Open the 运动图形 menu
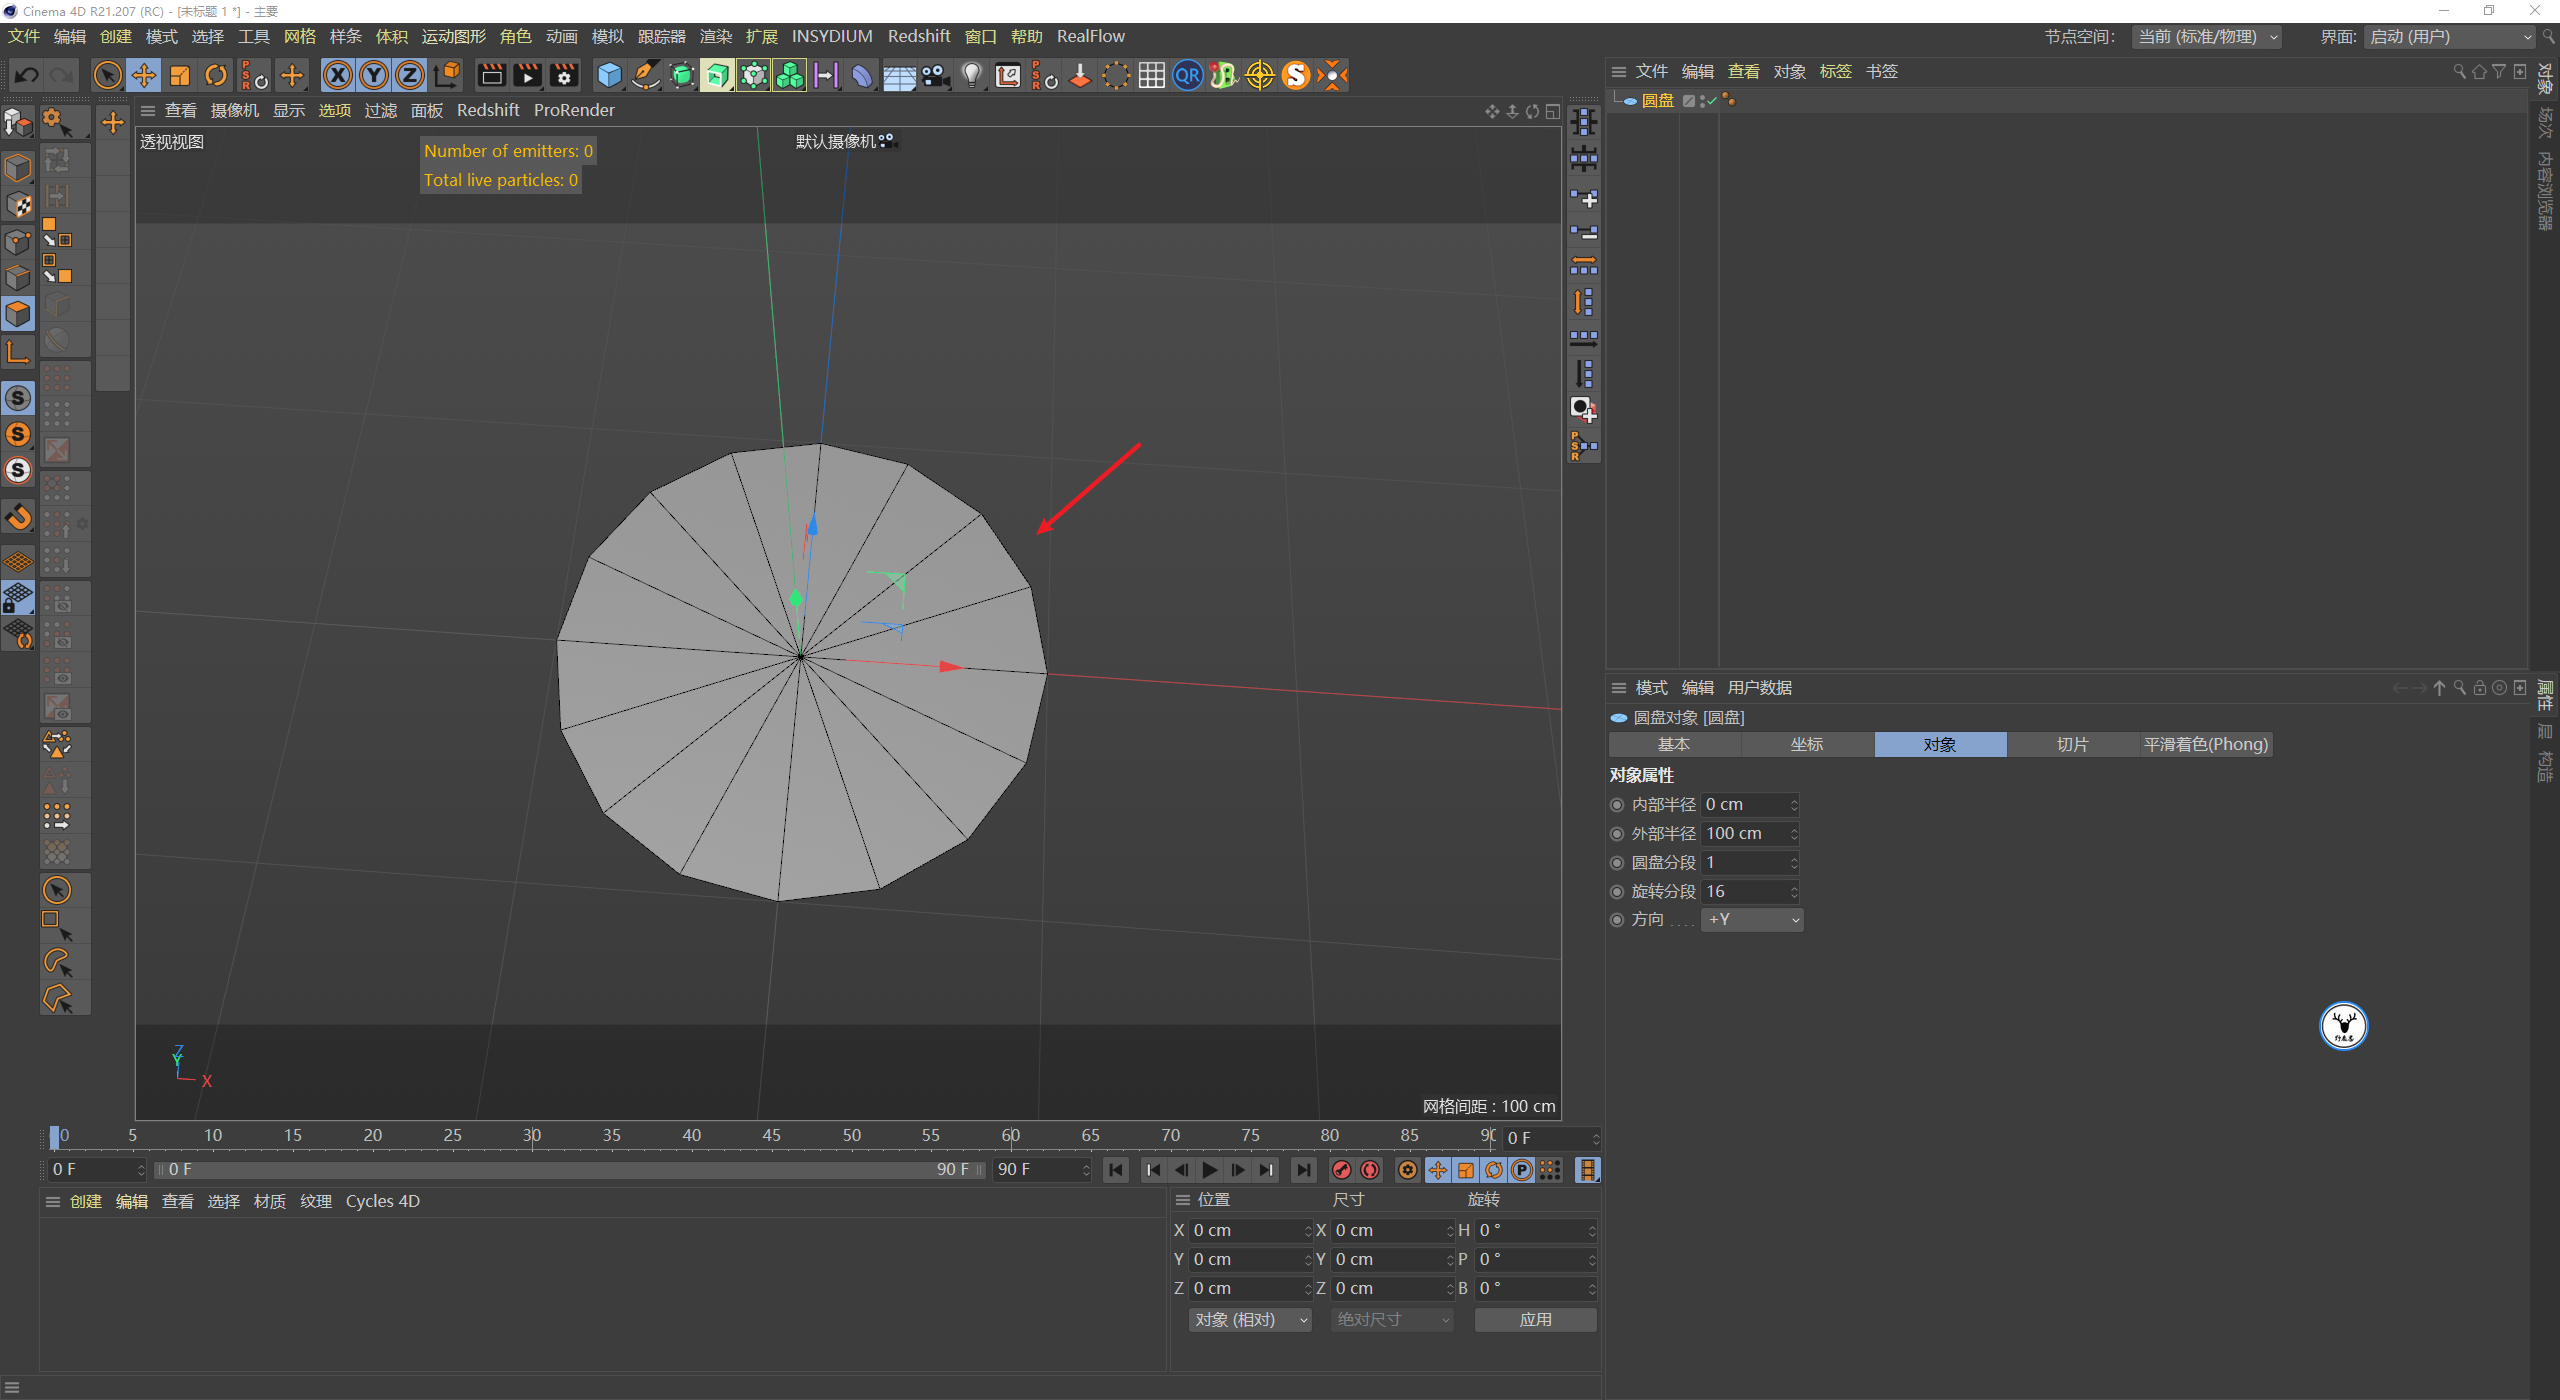This screenshot has width=2560, height=1400. 453,36
